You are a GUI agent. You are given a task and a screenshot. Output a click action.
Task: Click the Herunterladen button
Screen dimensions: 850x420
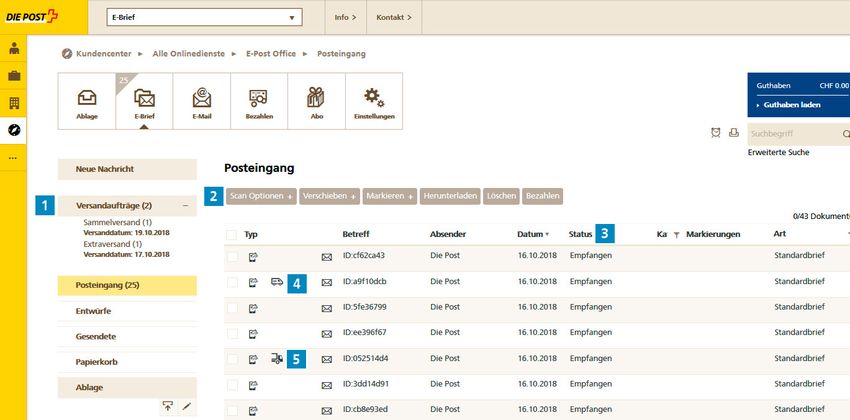pyautogui.click(x=450, y=196)
